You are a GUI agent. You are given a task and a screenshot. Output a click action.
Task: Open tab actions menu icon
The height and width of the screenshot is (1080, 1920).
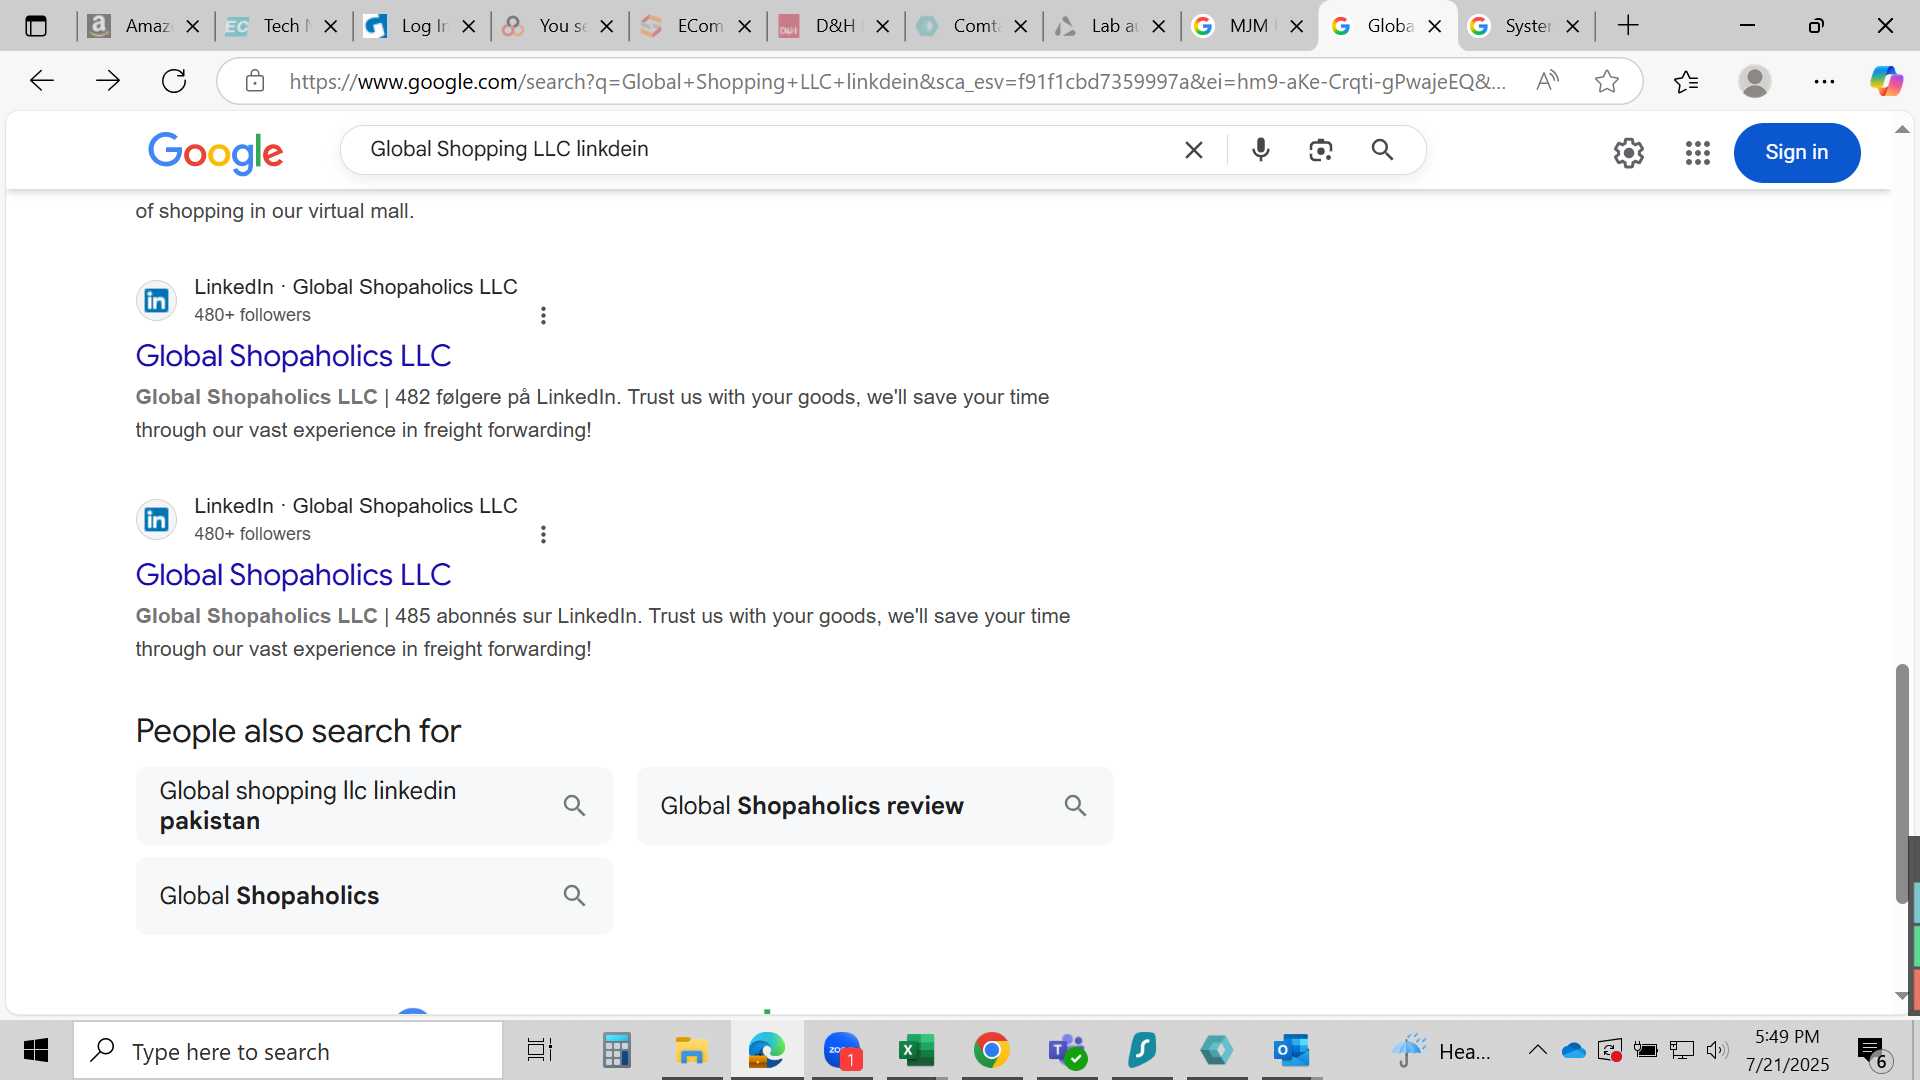[36, 26]
